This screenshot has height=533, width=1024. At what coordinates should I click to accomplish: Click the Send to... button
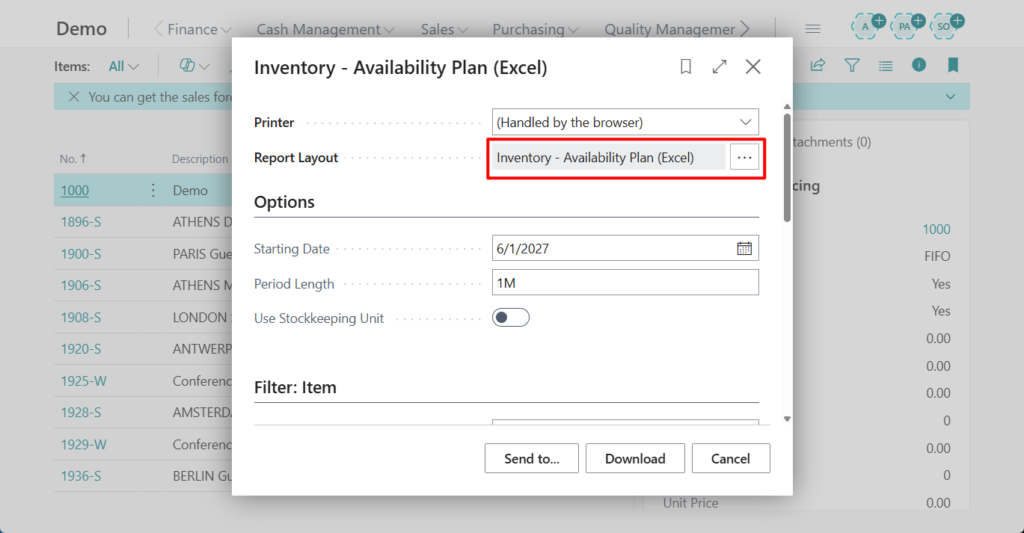531,458
